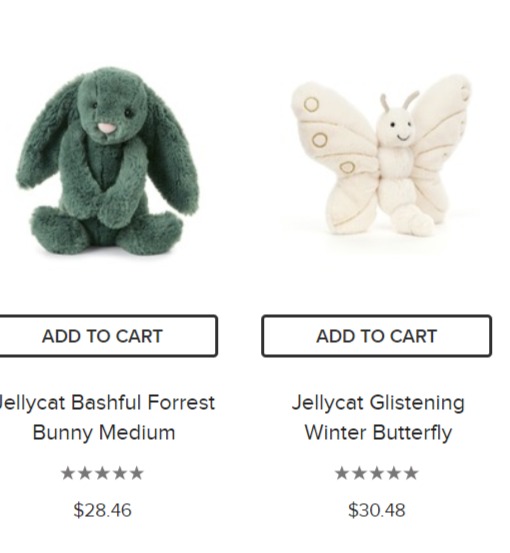The height and width of the screenshot is (553, 510).
Task: Add the Glistening Winter Butterfly to cart
Action: pos(377,336)
